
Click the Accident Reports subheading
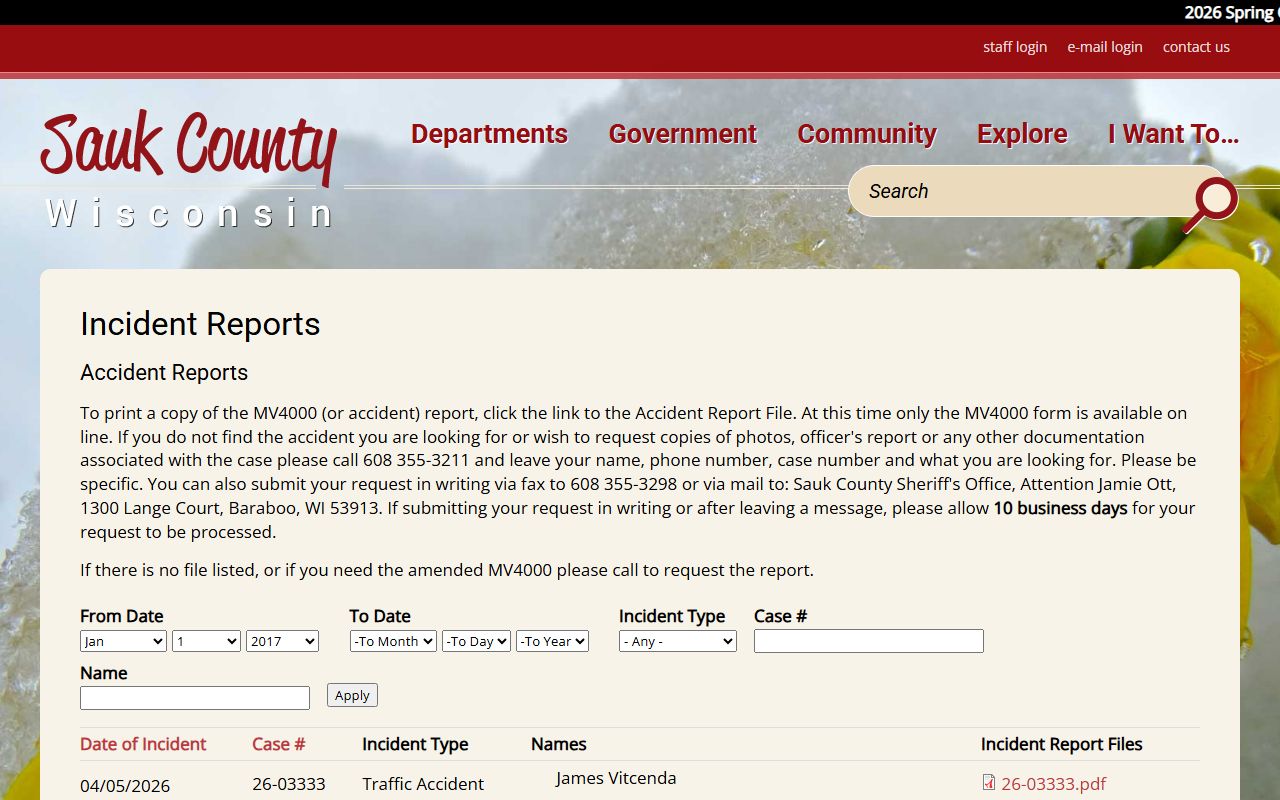coord(164,372)
